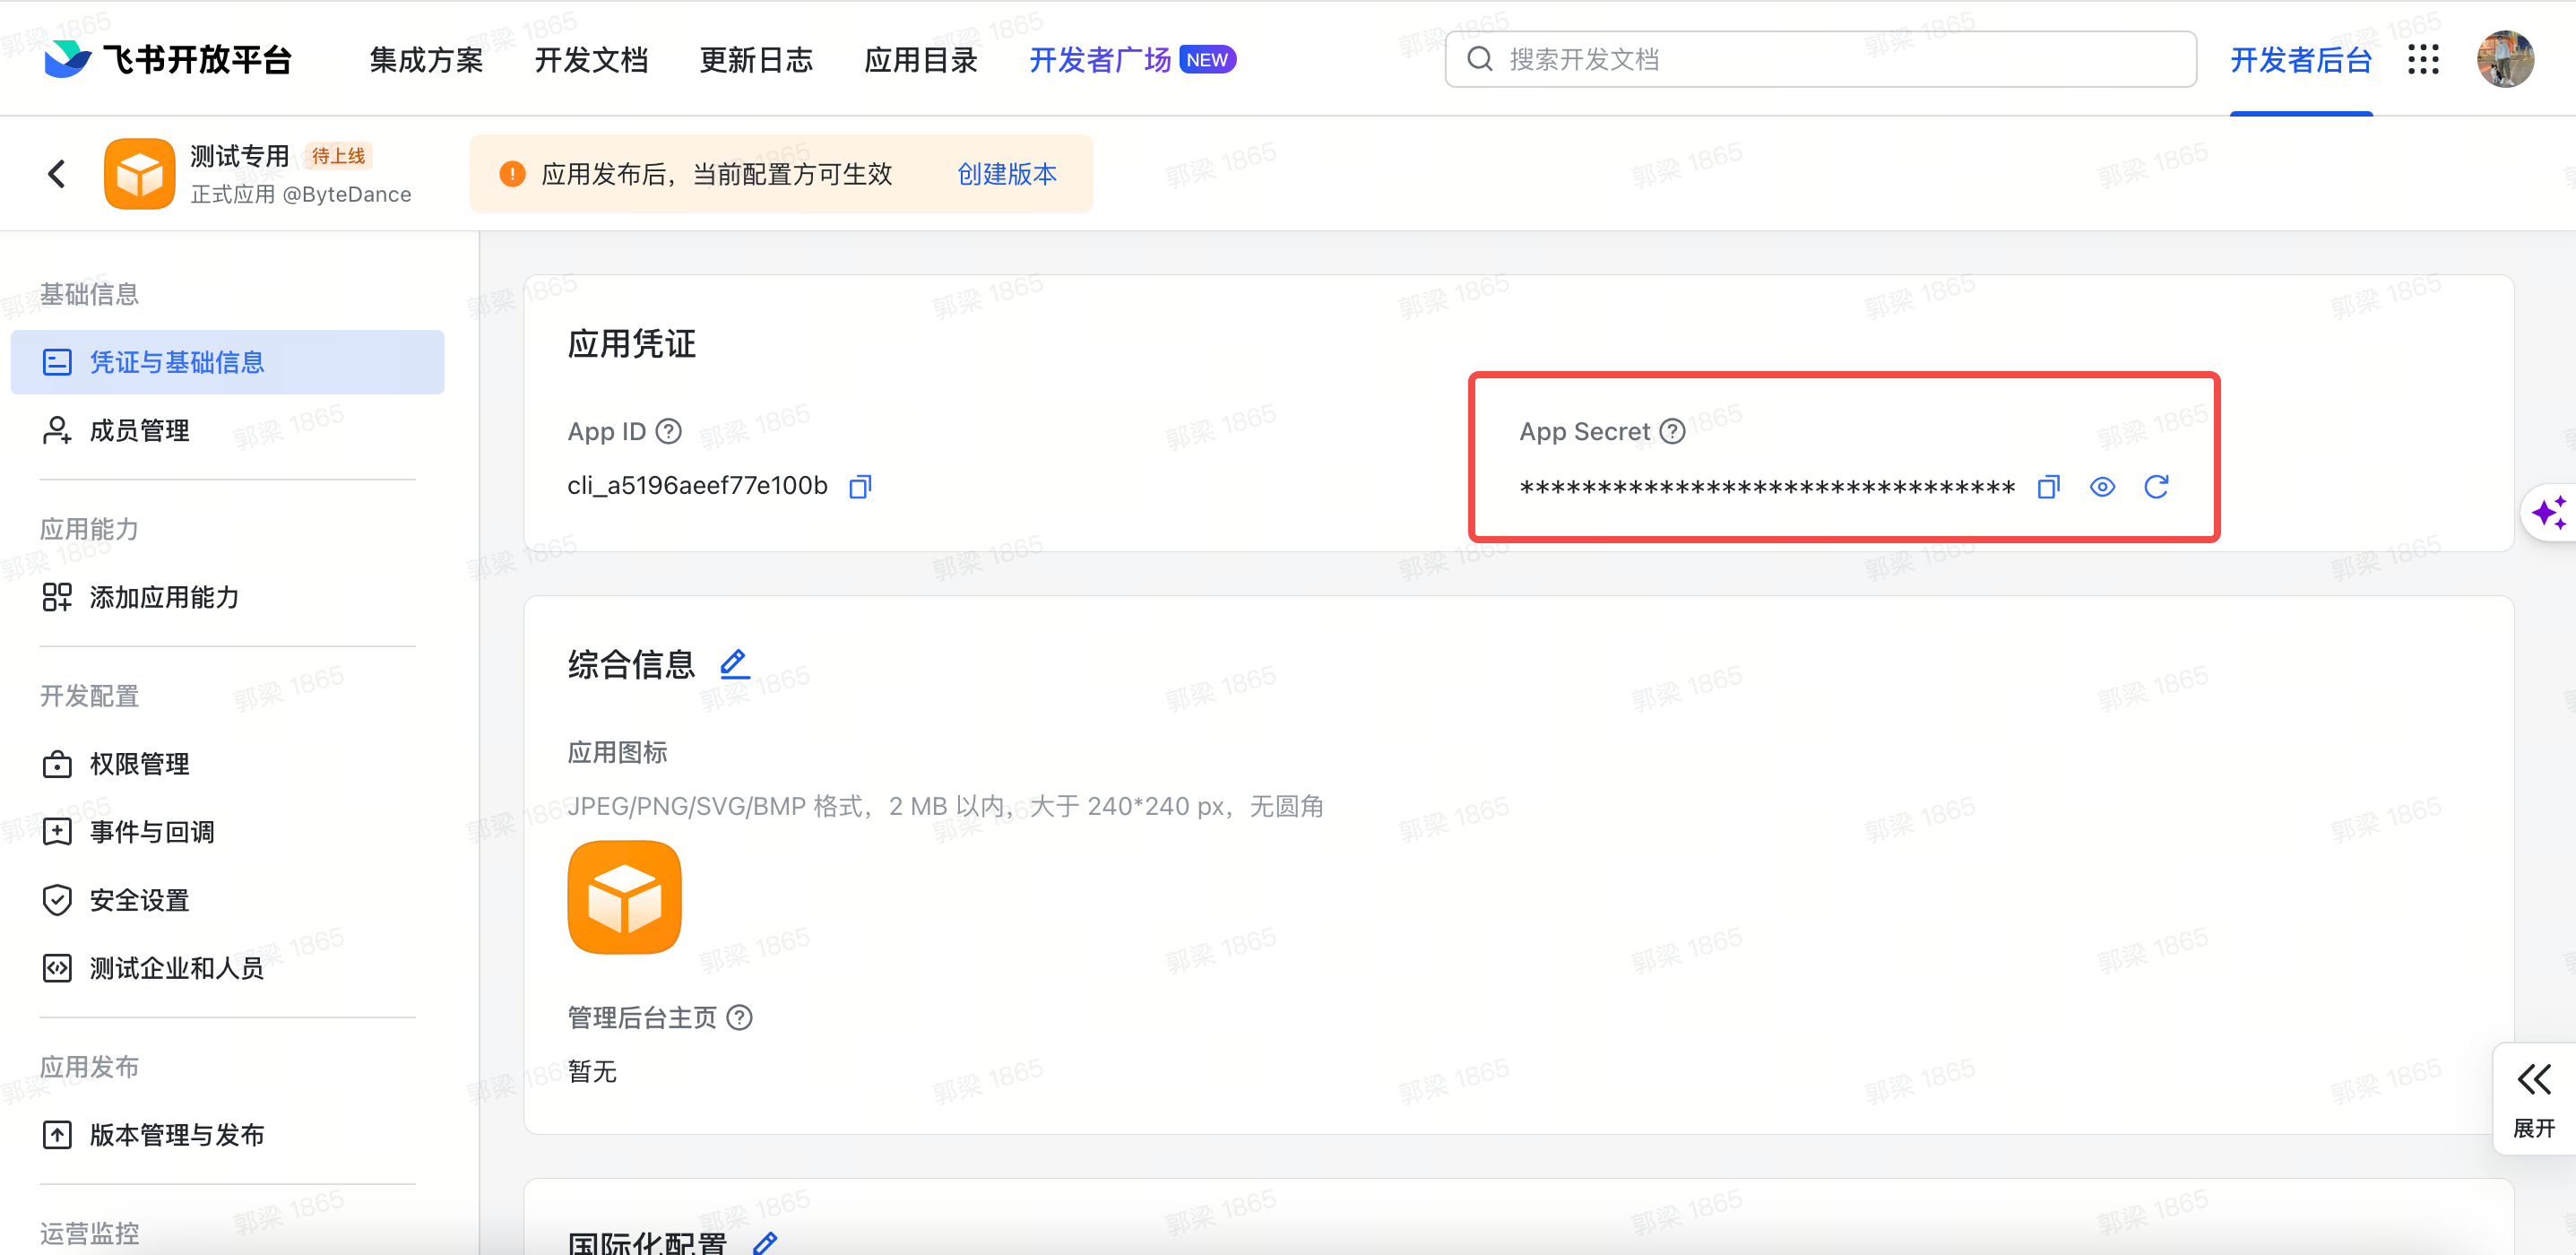Click the 待上线 status tag
This screenshot has width=2576, height=1255.
click(x=338, y=156)
